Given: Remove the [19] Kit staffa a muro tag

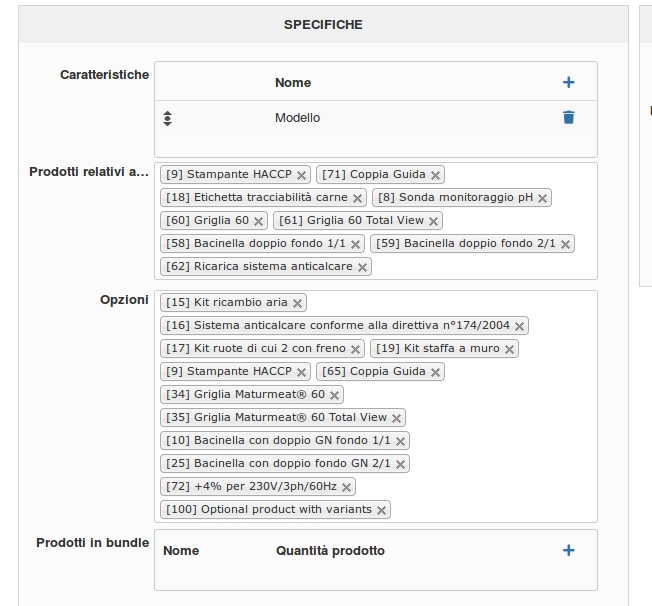Looking at the screenshot, I should point(509,349).
